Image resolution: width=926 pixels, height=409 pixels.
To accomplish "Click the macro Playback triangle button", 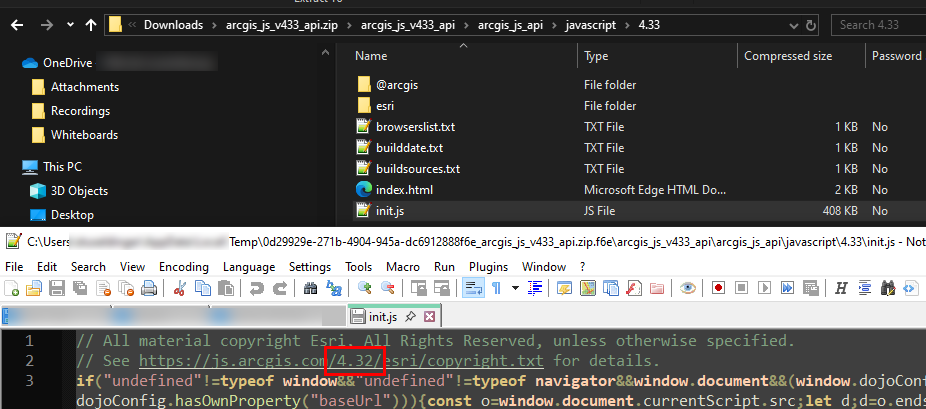I will tap(765, 288).
